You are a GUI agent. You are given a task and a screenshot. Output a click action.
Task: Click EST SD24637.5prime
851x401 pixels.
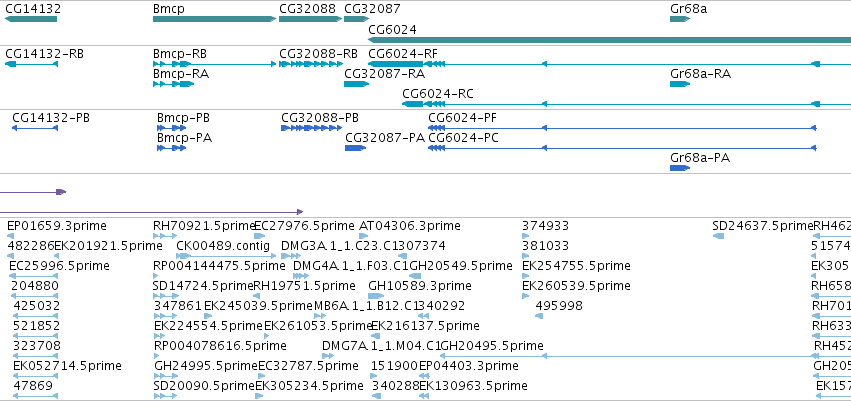click(718, 236)
